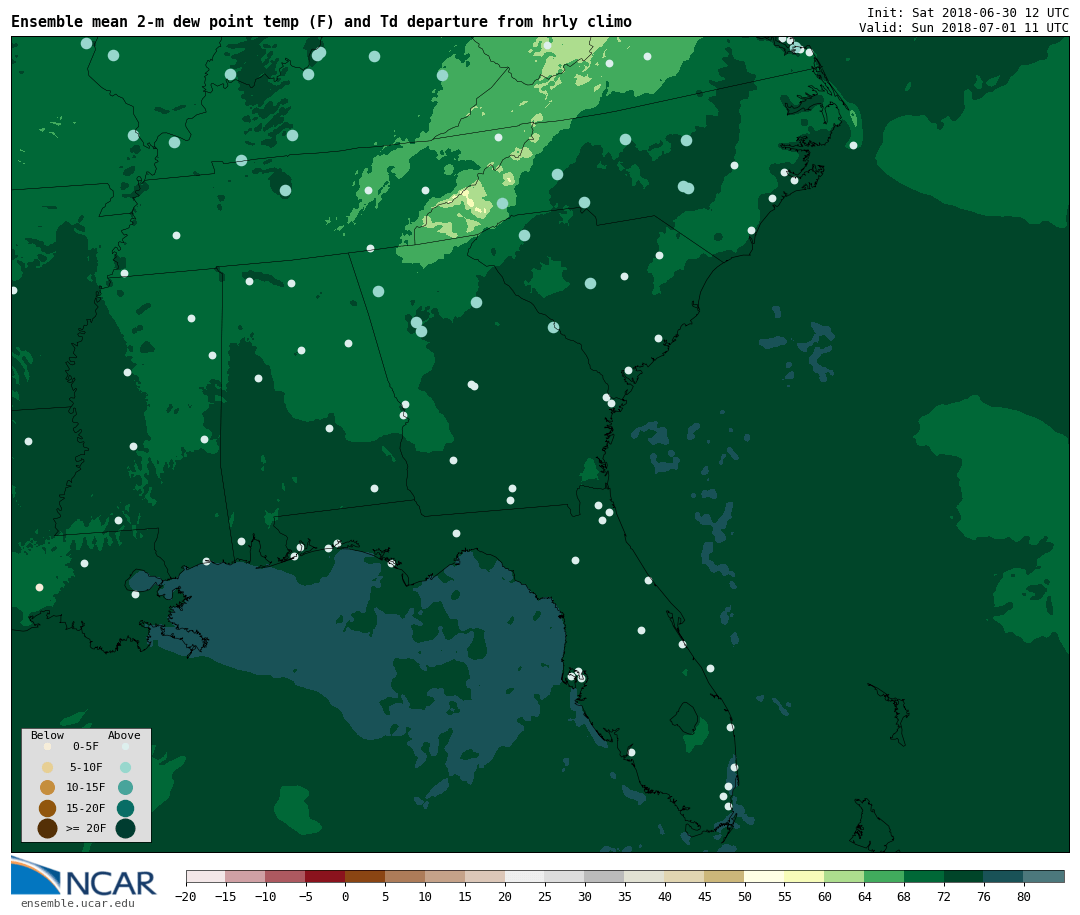Click the below 5-10F tan legend circle

48,768
